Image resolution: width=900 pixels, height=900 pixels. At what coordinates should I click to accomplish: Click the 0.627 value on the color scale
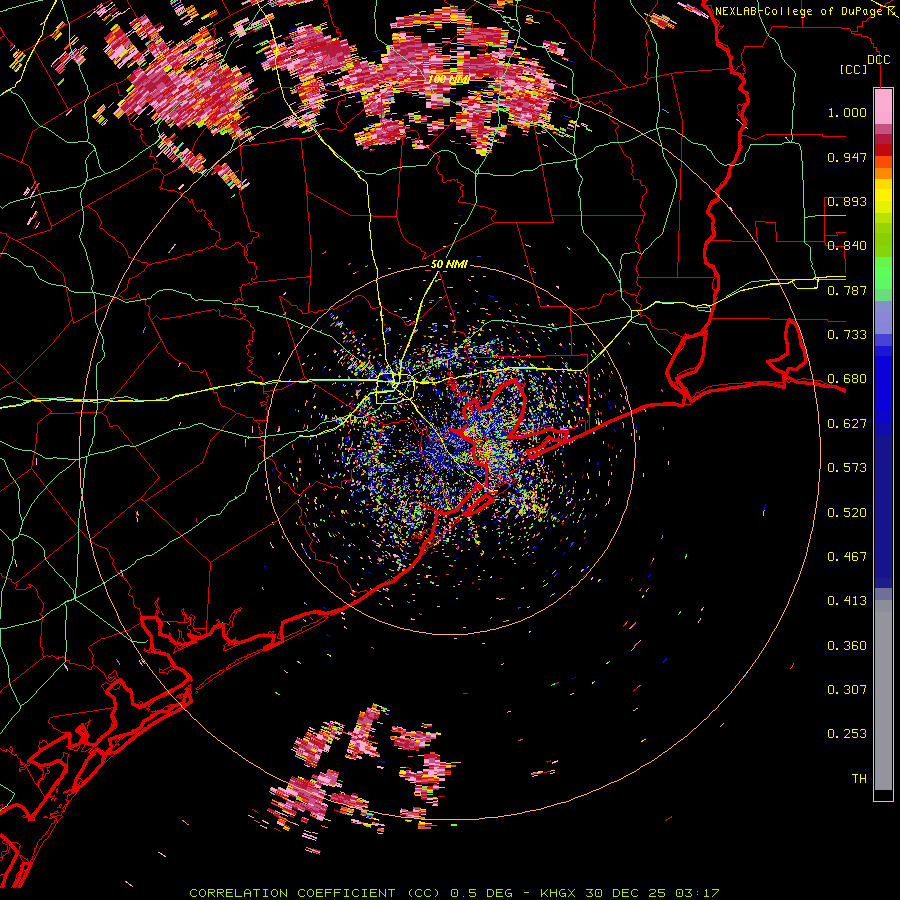847,424
